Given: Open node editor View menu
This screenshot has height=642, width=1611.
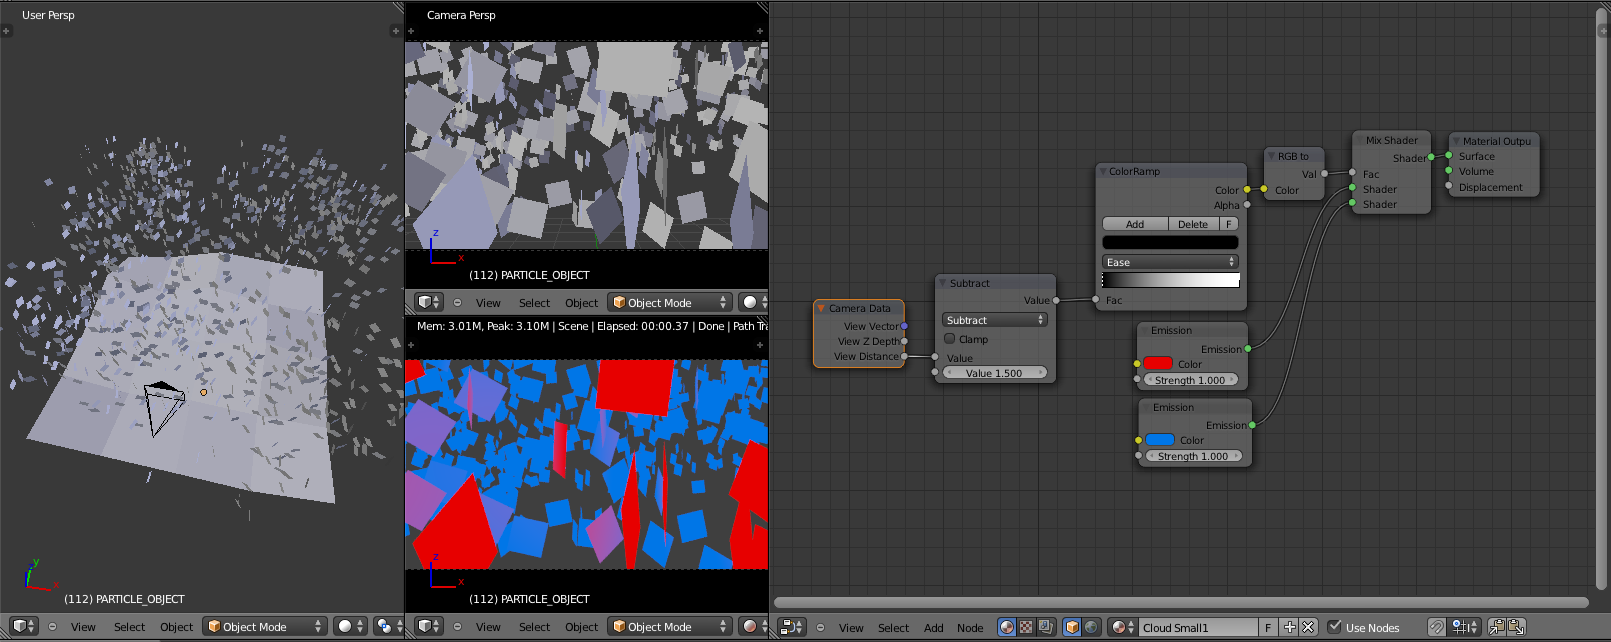Looking at the screenshot, I should tap(851, 628).
